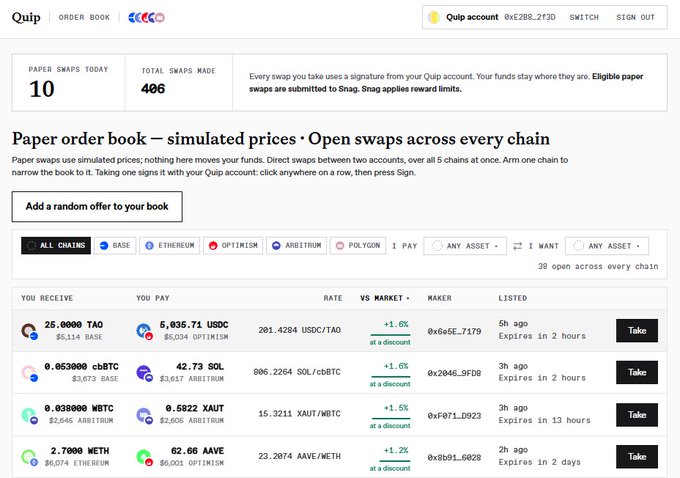The height and width of the screenshot is (478, 680).
Task: Click the cbBTC token icon
Action: click(28, 372)
